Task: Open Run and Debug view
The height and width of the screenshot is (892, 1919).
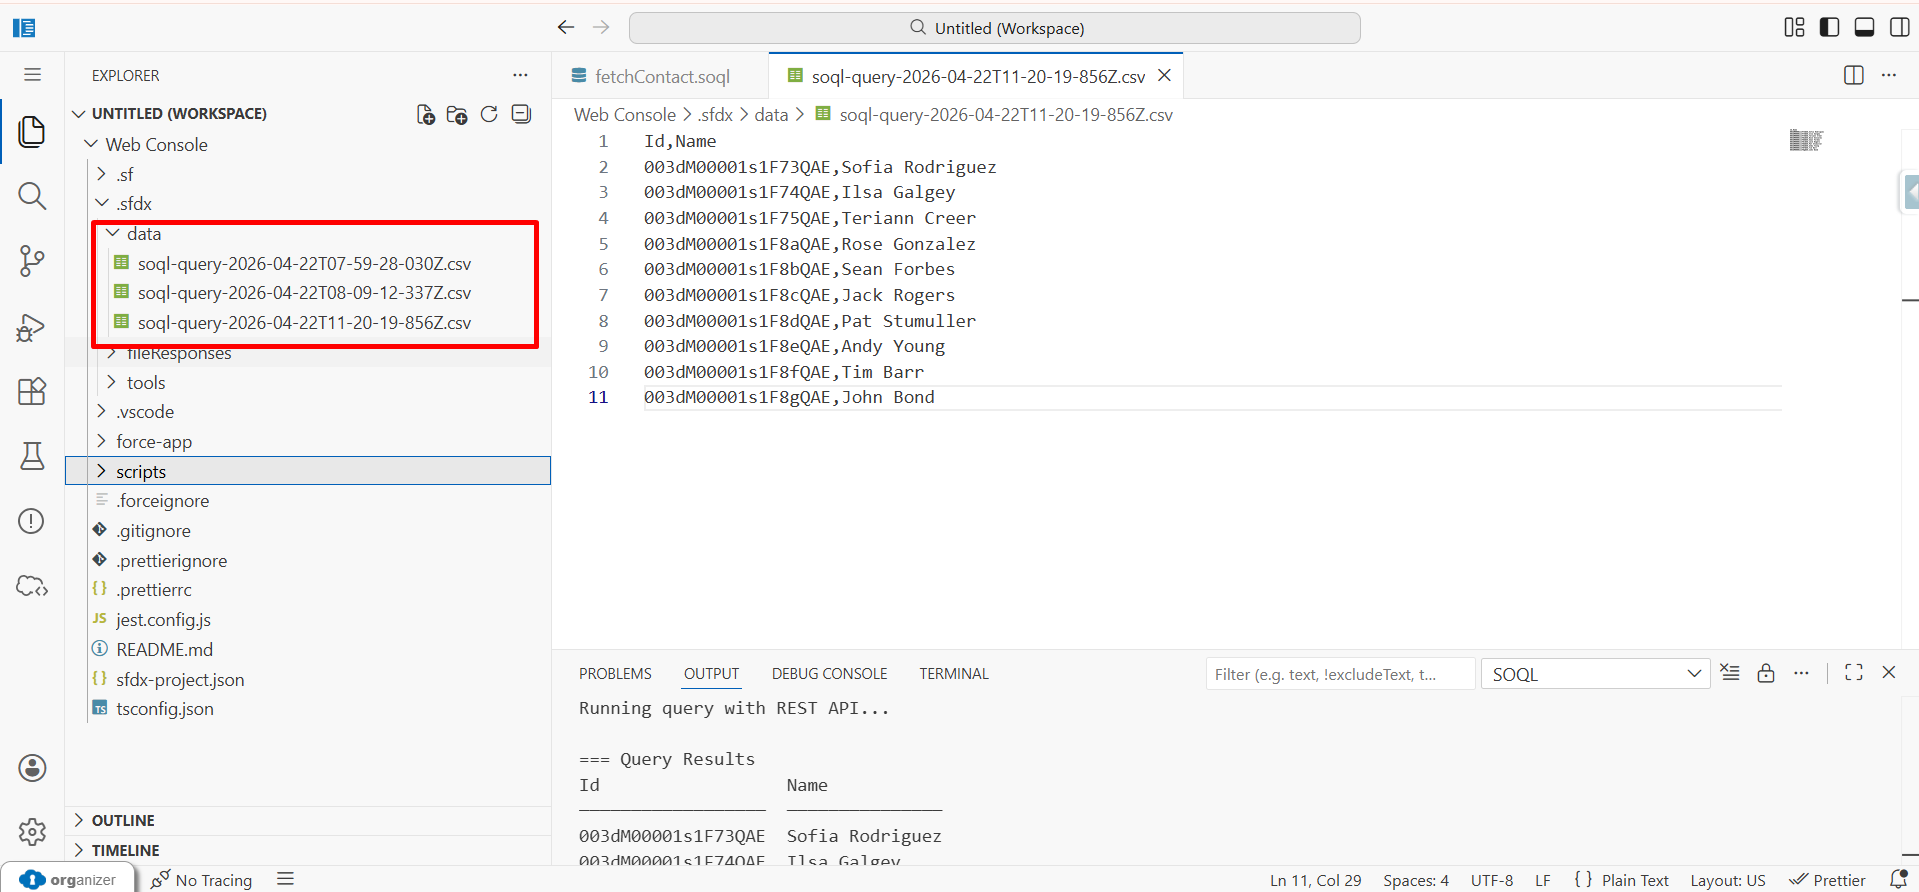Action: (x=32, y=327)
